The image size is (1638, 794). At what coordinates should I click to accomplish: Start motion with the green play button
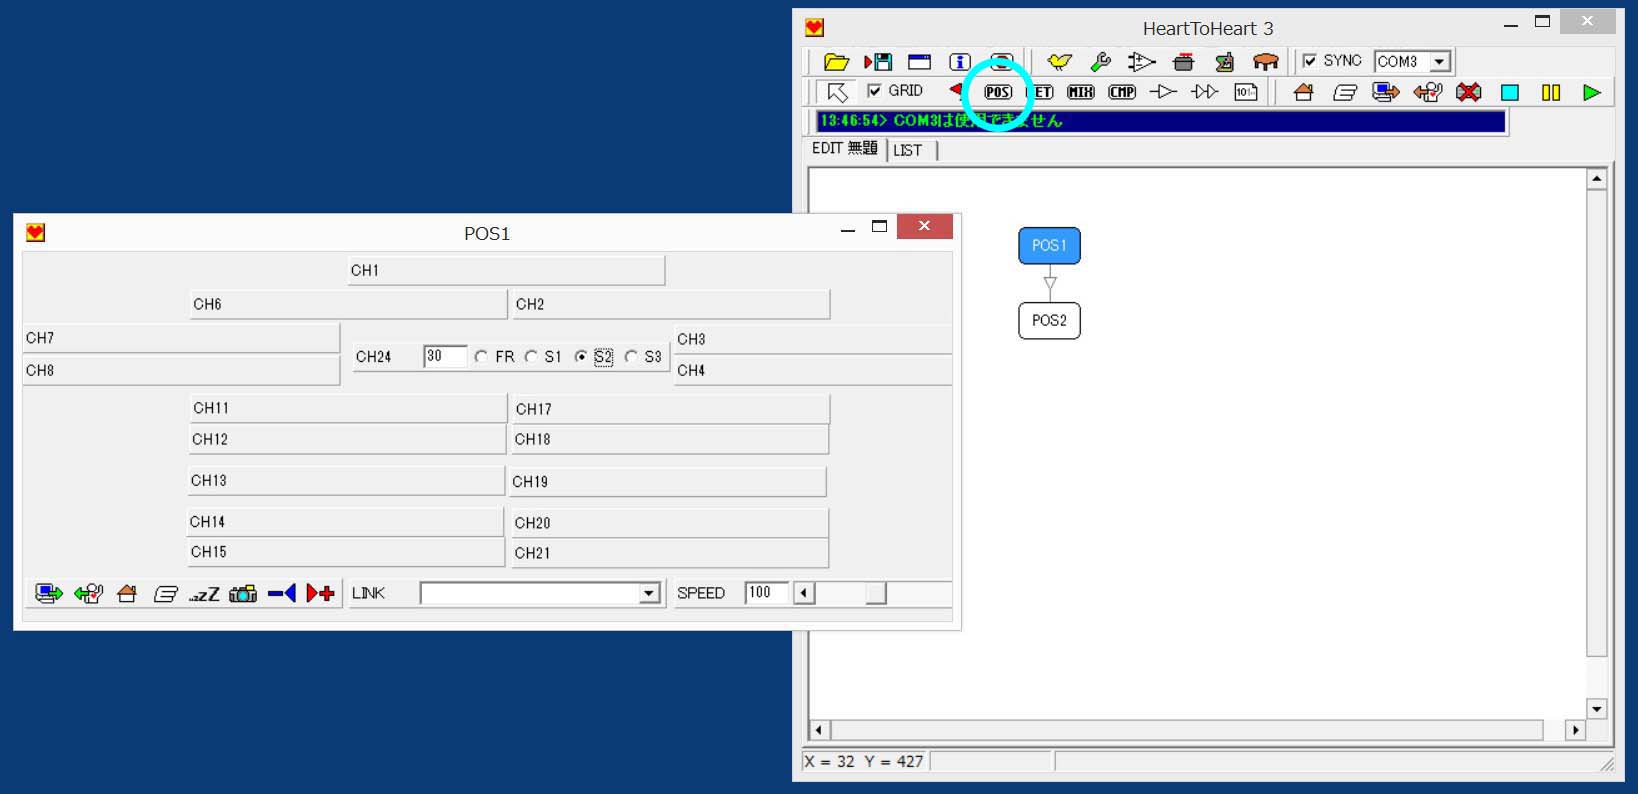coord(1592,93)
